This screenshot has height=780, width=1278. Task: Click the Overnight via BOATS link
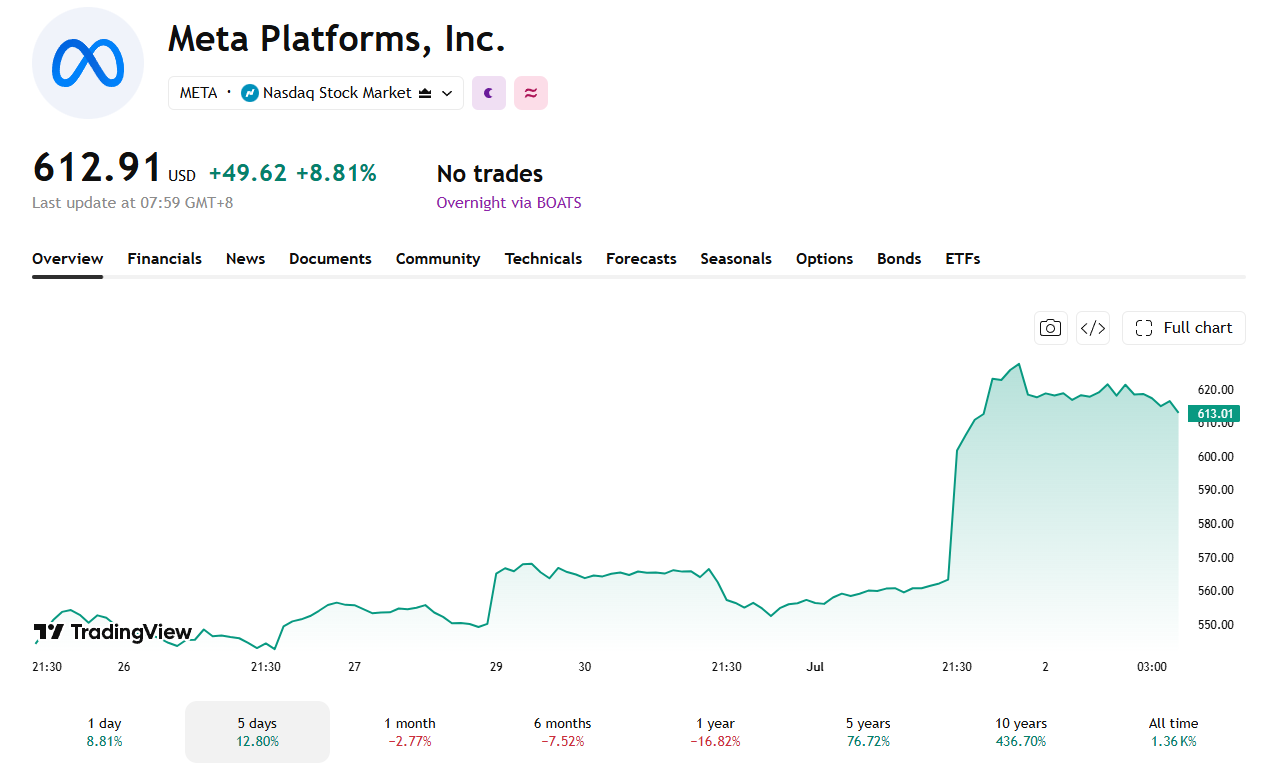509,203
